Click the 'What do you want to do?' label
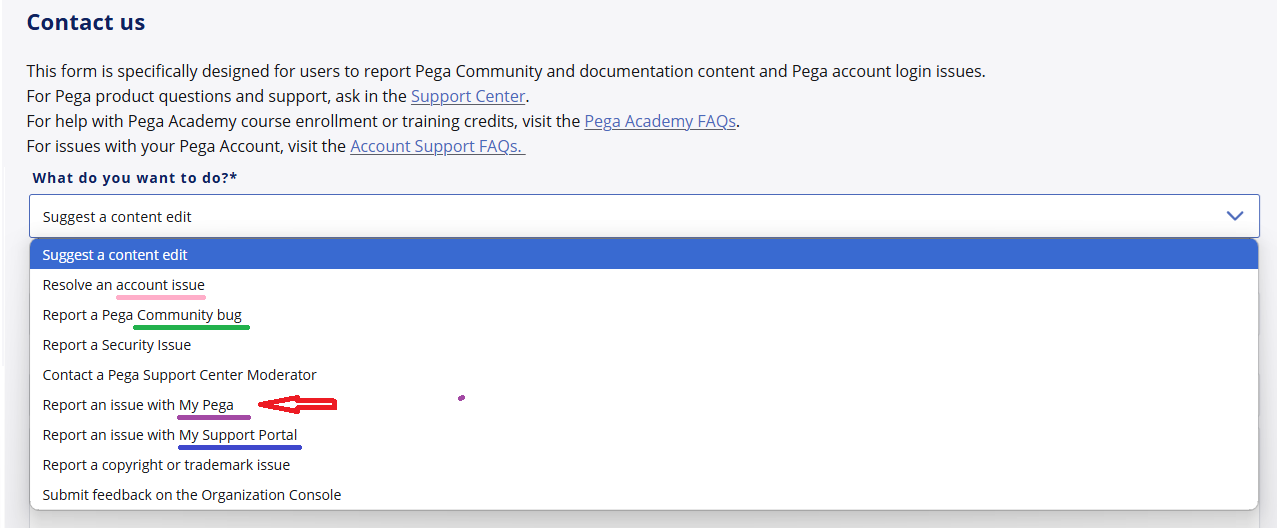Viewport: 1277px width, 528px height. (x=135, y=178)
